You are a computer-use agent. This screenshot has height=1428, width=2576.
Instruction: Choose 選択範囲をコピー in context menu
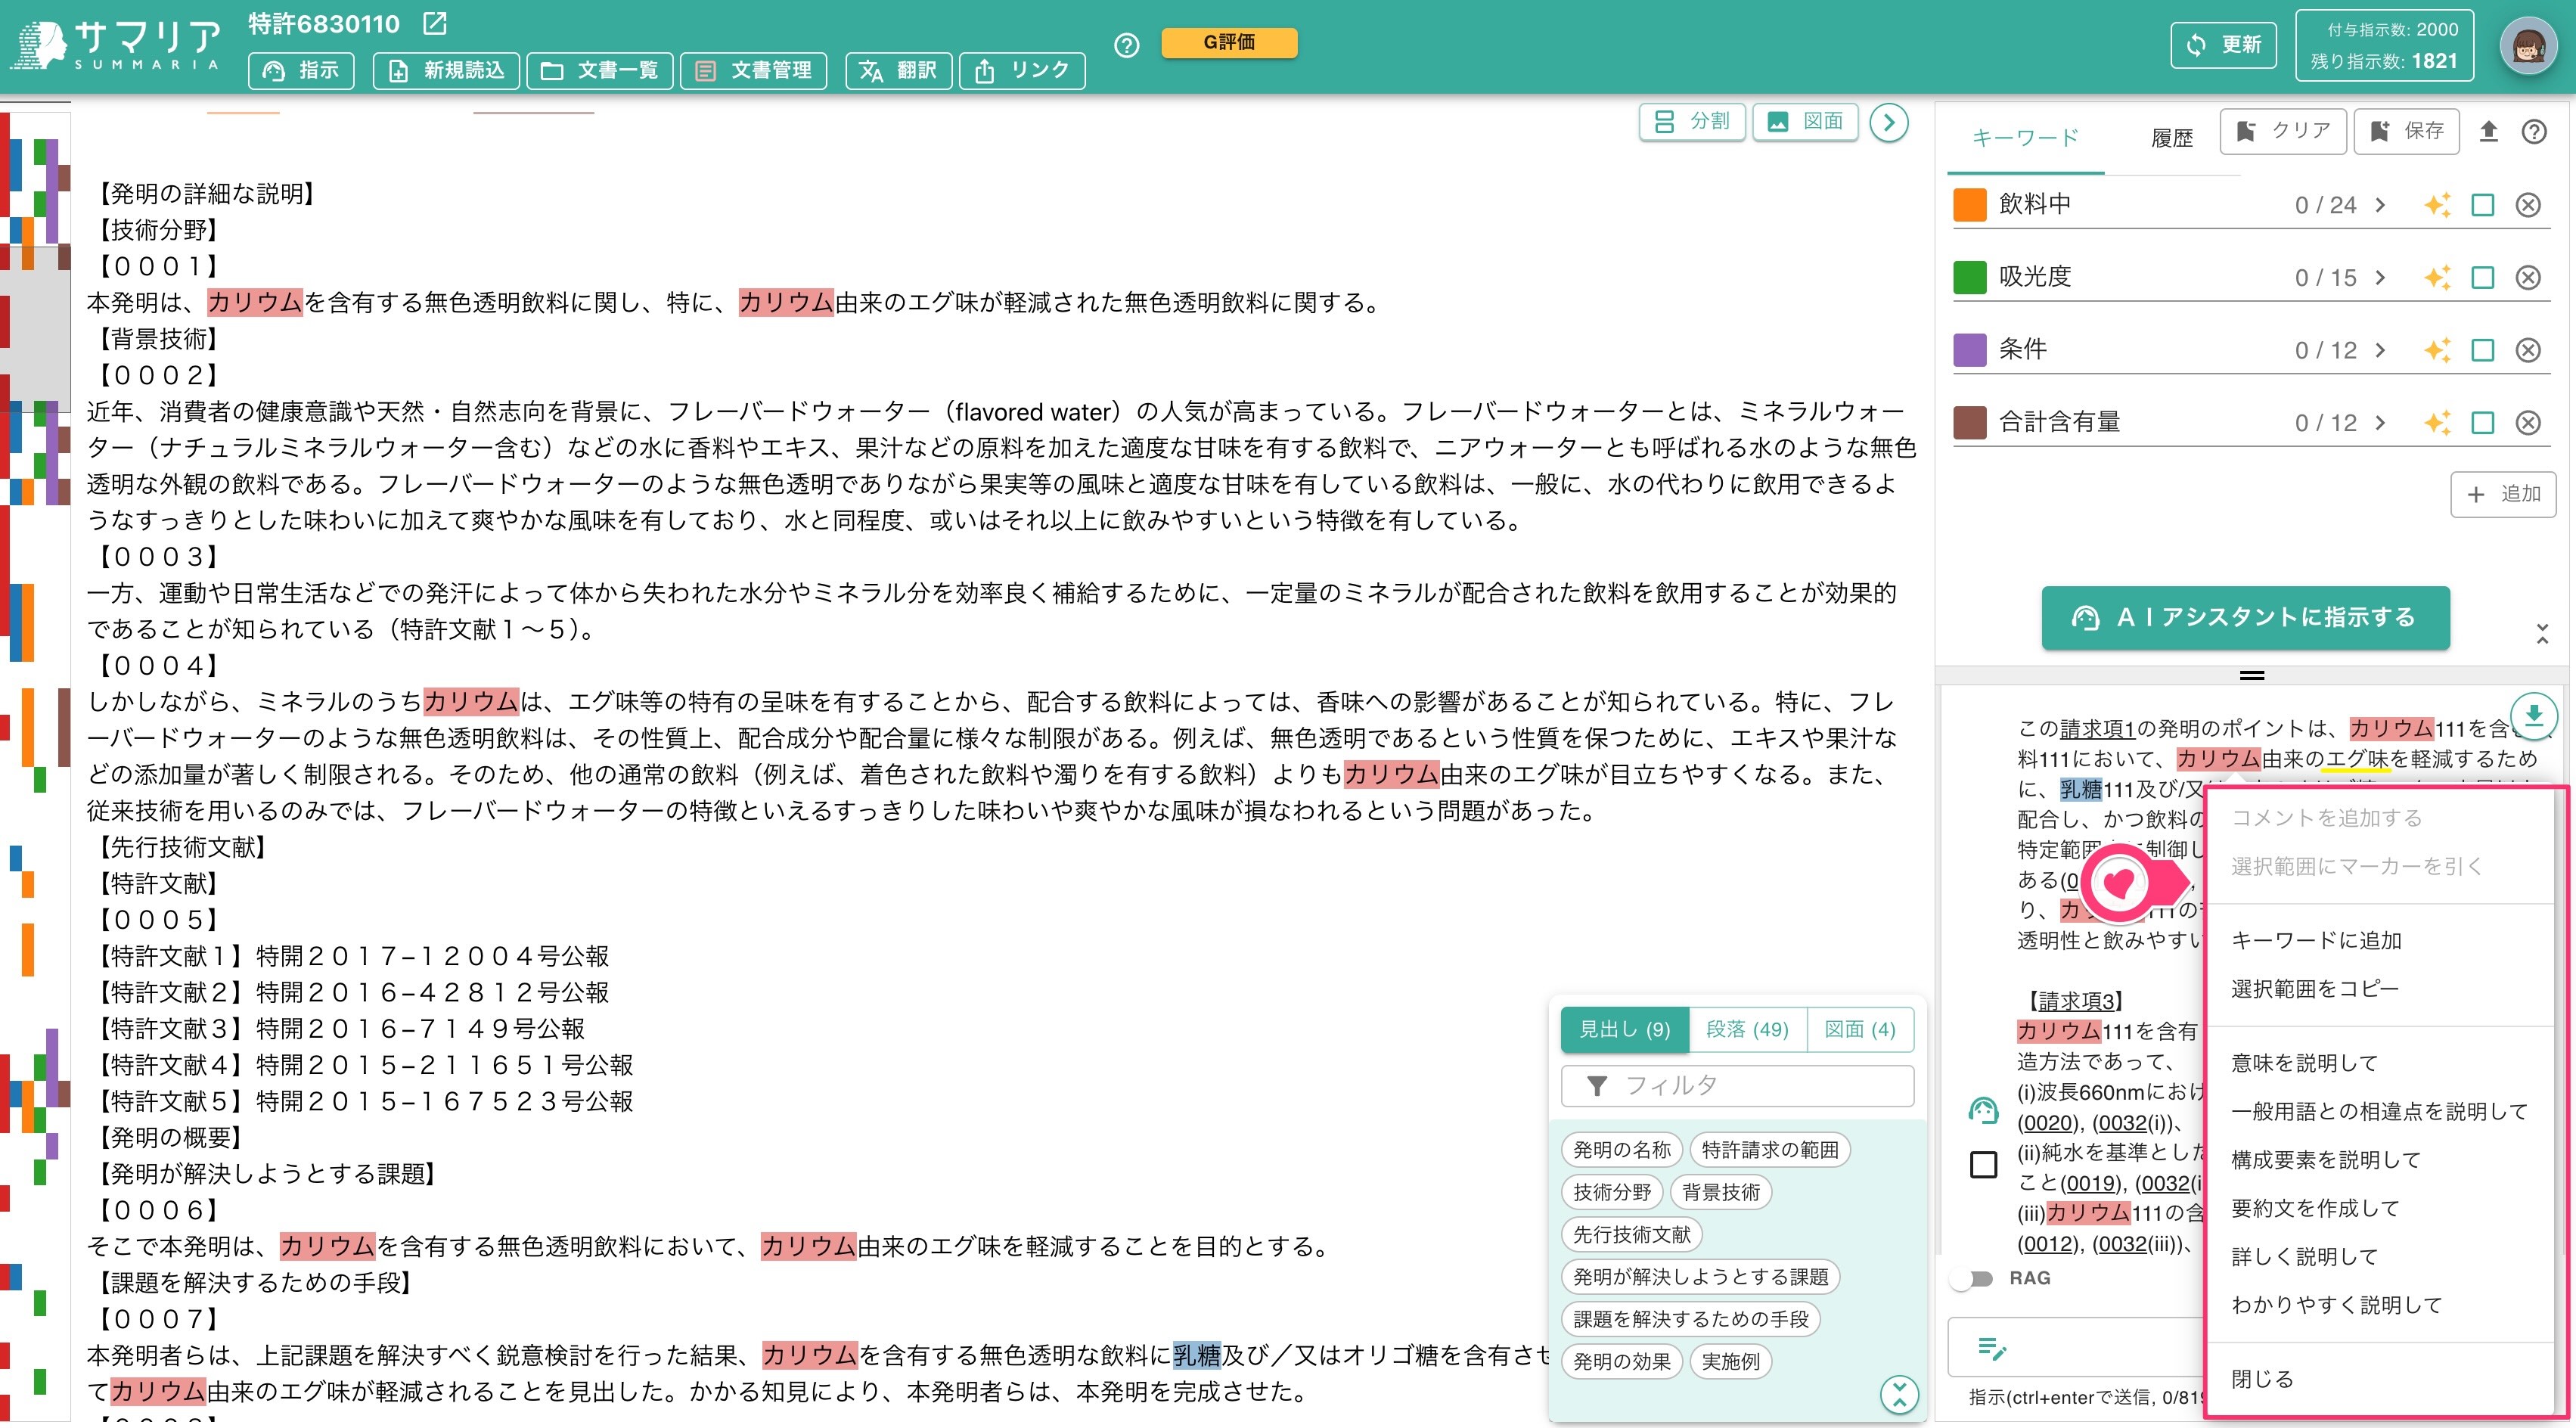[x=2314, y=989]
